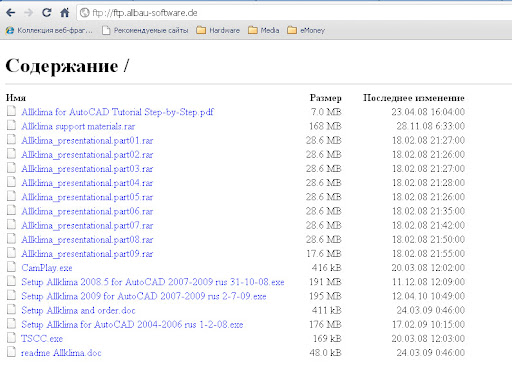
Task: Click the Последнее изменение column header
Action: click(414, 98)
